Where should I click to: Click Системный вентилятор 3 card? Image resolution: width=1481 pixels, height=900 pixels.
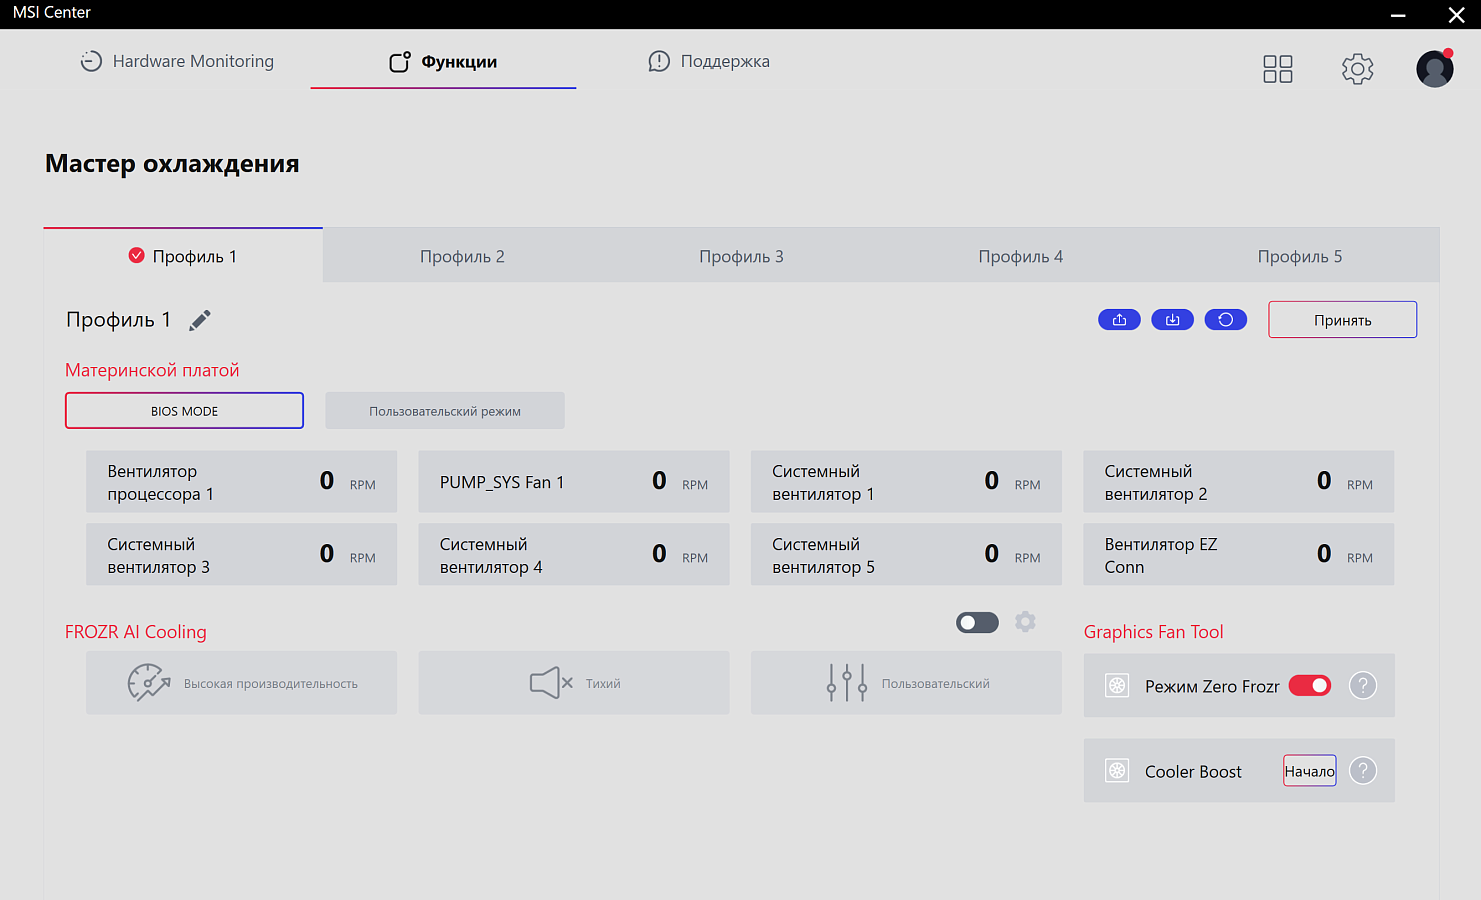click(241, 555)
